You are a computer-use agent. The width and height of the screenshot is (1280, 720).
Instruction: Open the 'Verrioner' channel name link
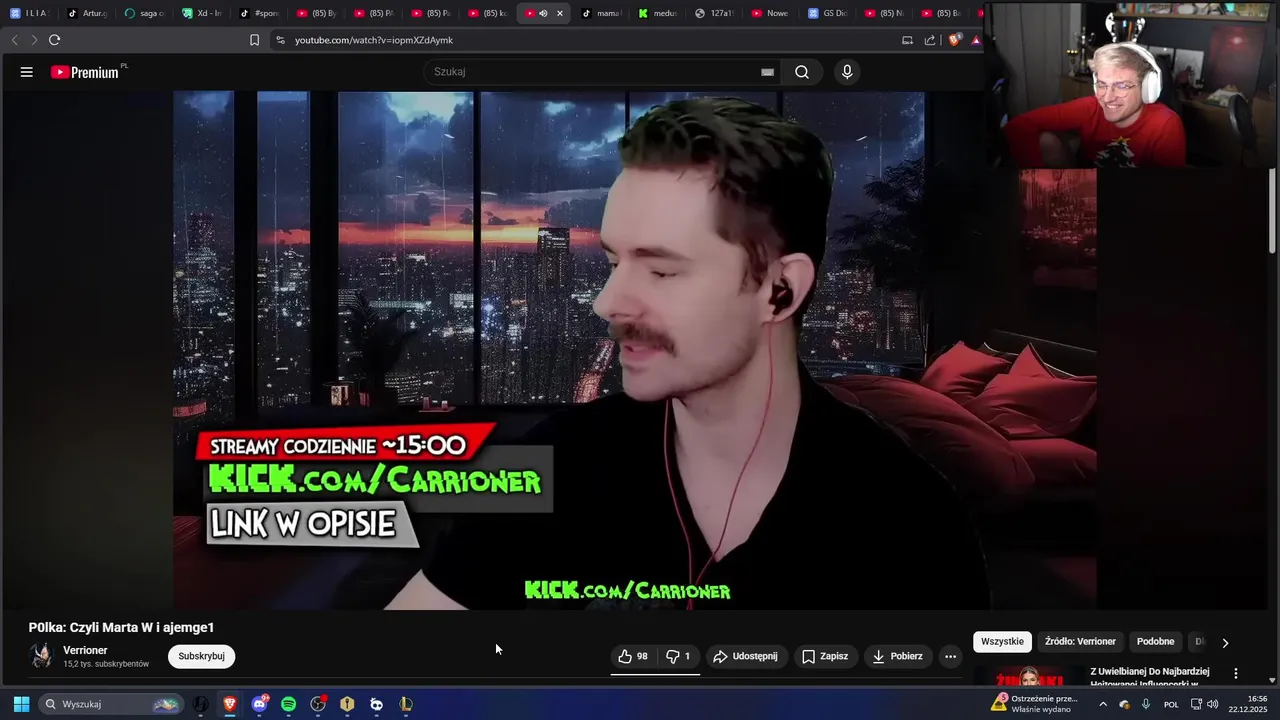85,650
